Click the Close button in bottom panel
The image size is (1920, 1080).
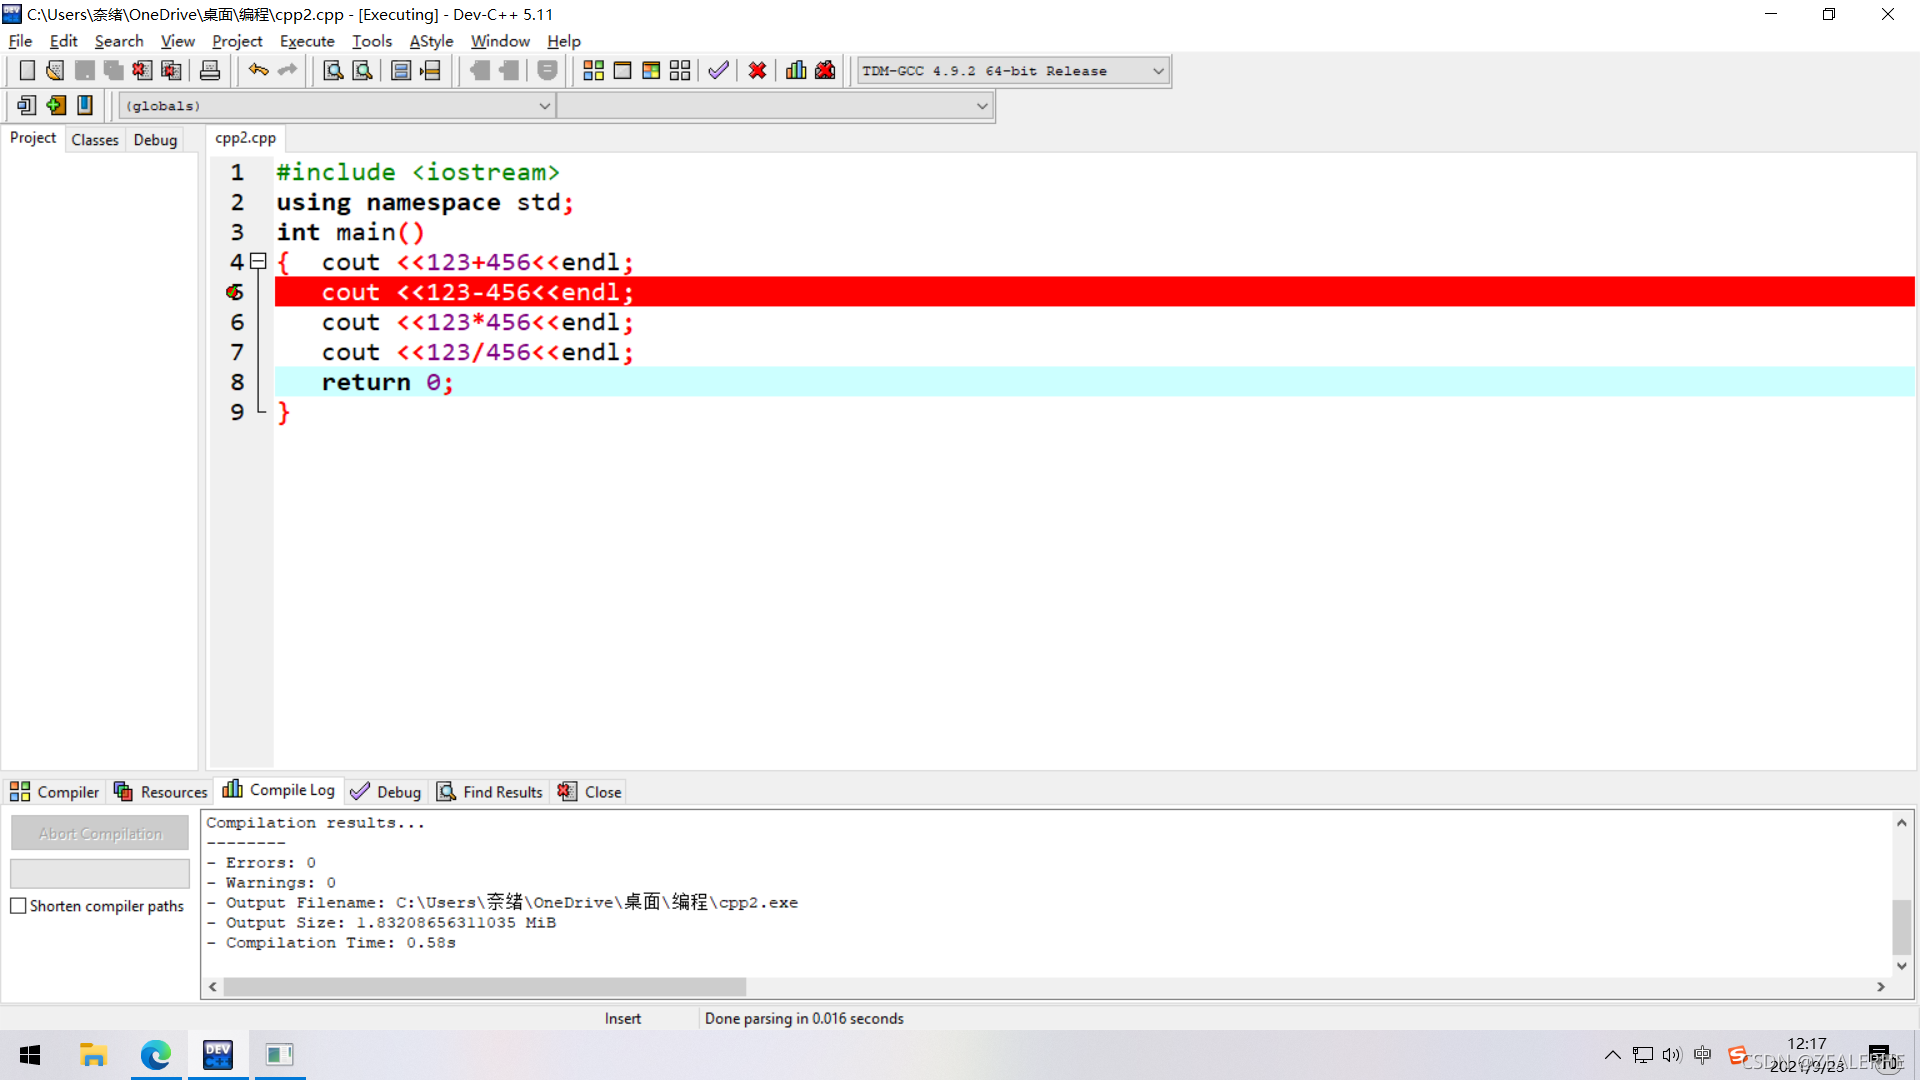click(590, 792)
